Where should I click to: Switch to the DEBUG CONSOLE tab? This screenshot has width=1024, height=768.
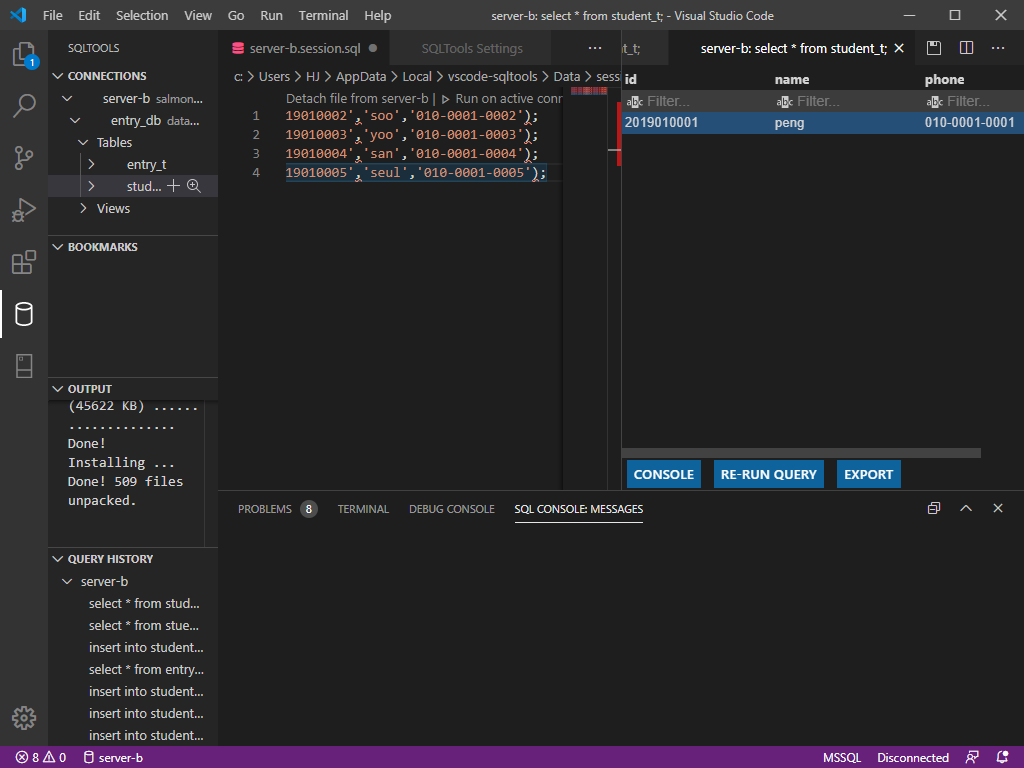(x=452, y=509)
